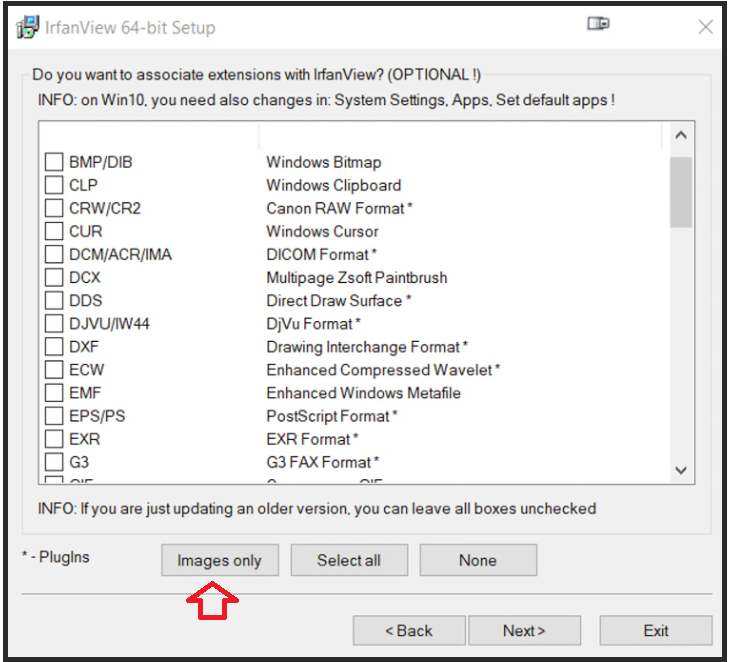Select the DCM/ACR/IMA DICOM checkbox
Image resolution: width=729 pixels, height=662 pixels.
[x=54, y=254]
